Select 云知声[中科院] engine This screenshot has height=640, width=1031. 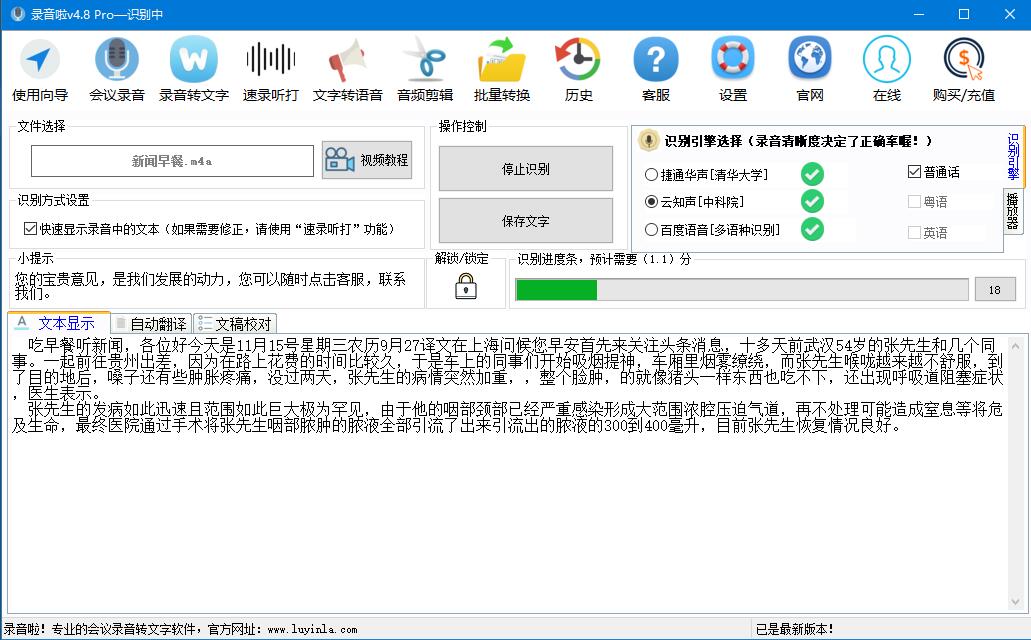[x=694, y=201]
